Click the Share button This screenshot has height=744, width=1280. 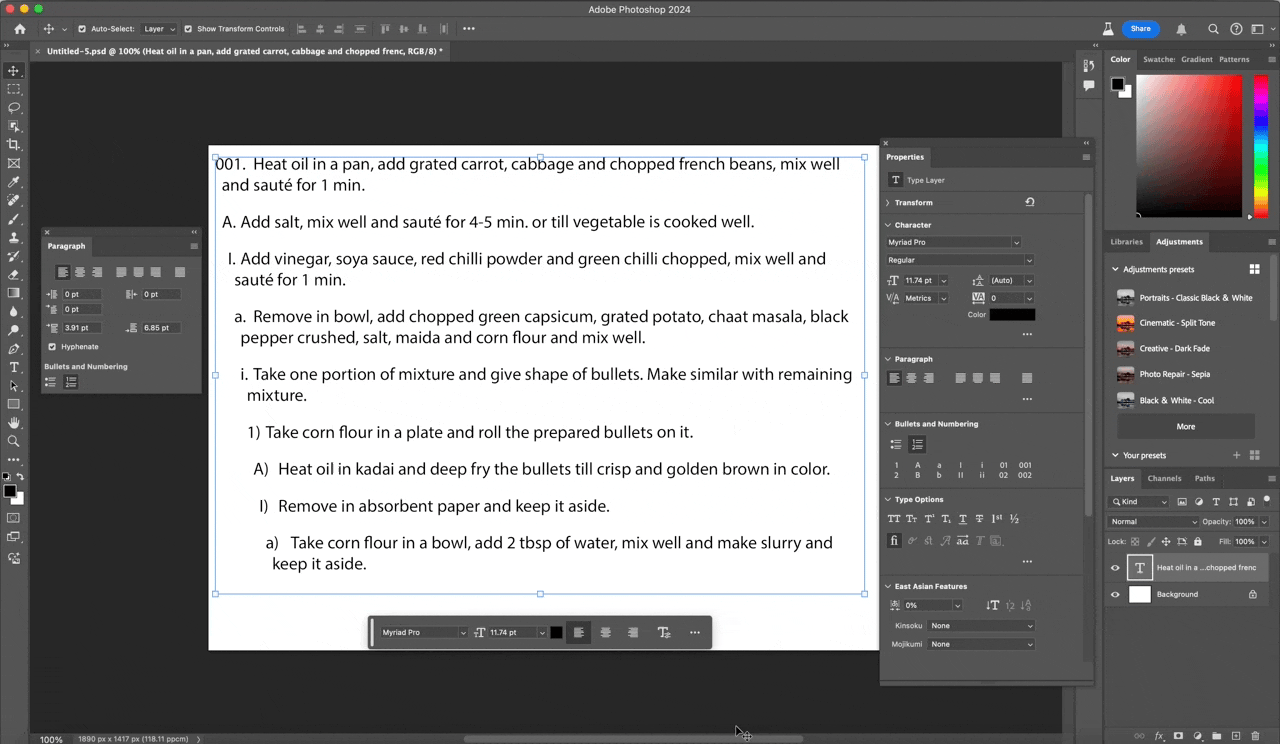[1140, 29]
